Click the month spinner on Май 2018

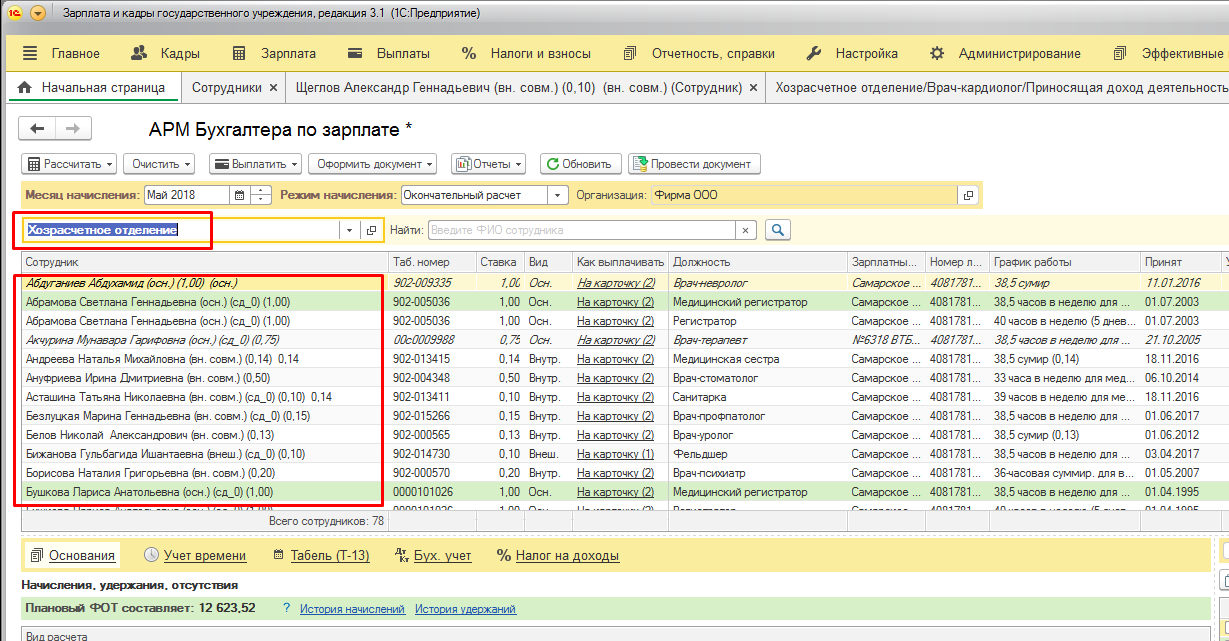(261, 196)
